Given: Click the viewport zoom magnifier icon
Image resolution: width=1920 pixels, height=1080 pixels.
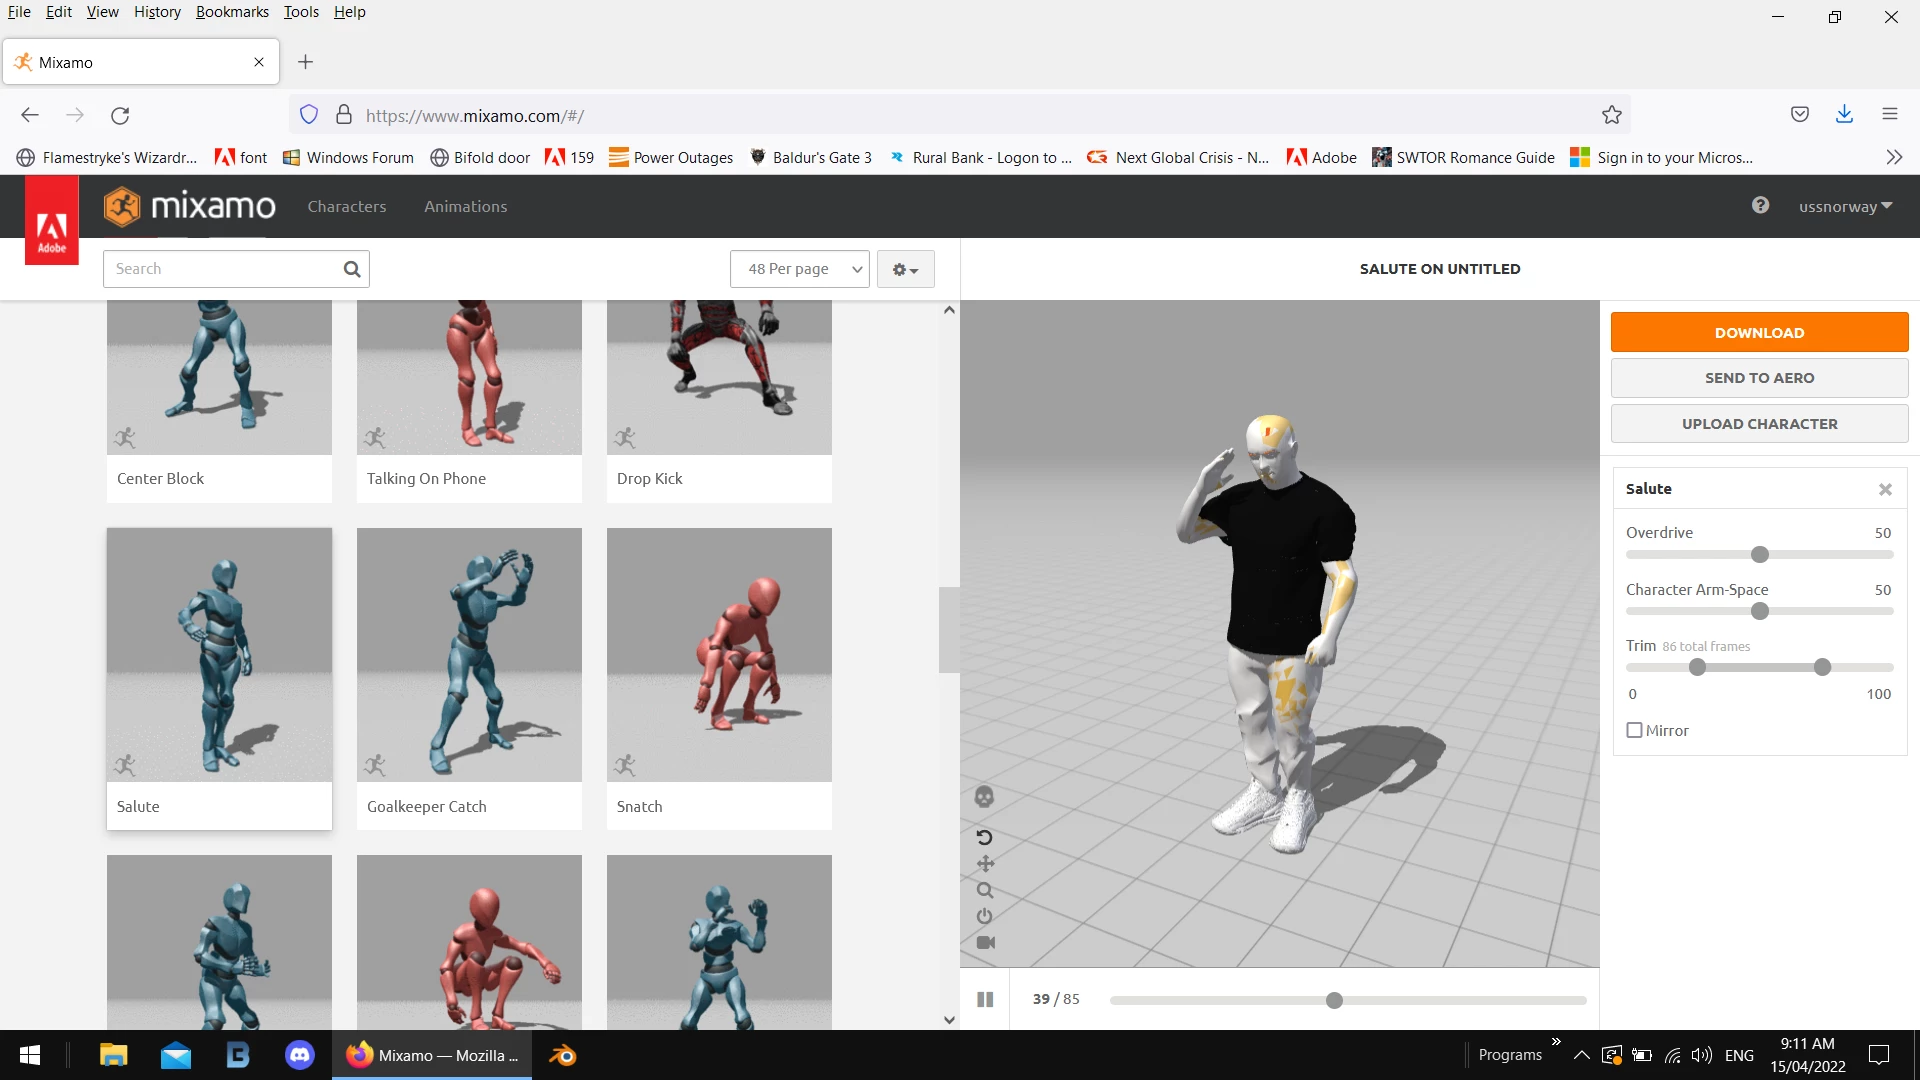Looking at the screenshot, I should (x=985, y=890).
